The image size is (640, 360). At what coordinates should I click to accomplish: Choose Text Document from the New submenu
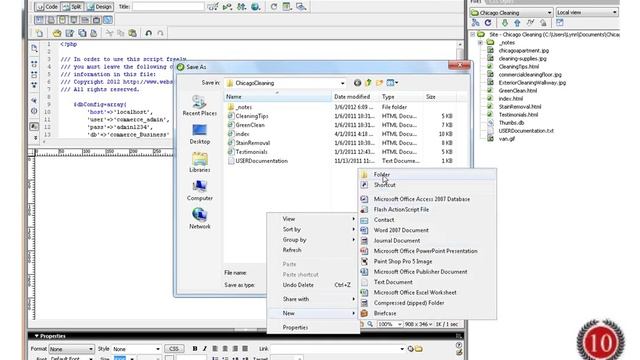click(427, 282)
